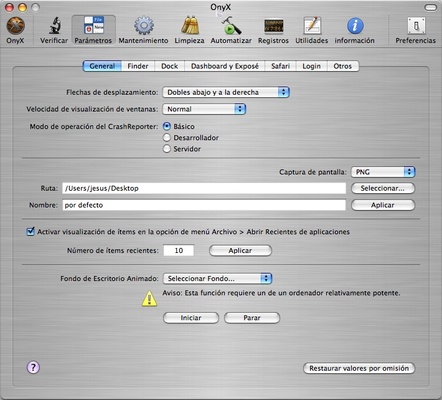This screenshot has width=442, height=400.
Task: Click the Seleccionar... button for the path
Action: pyautogui.click(x=383, y=188)
